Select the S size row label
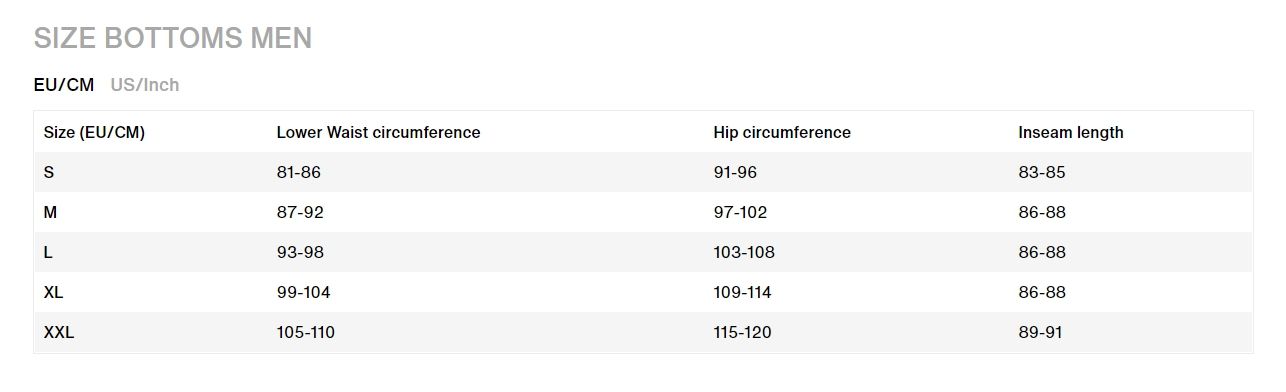This screenshot has width=1286, height=392. click(x=49, y=172)
